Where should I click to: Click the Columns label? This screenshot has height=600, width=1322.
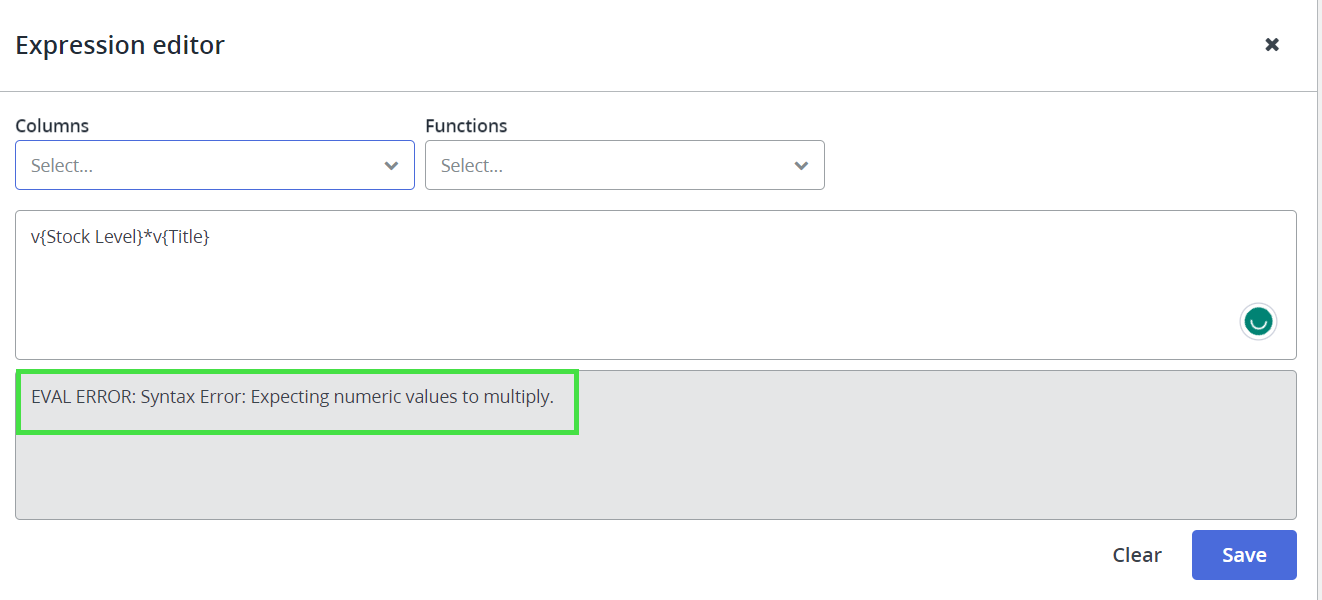[x=52, y=126]
